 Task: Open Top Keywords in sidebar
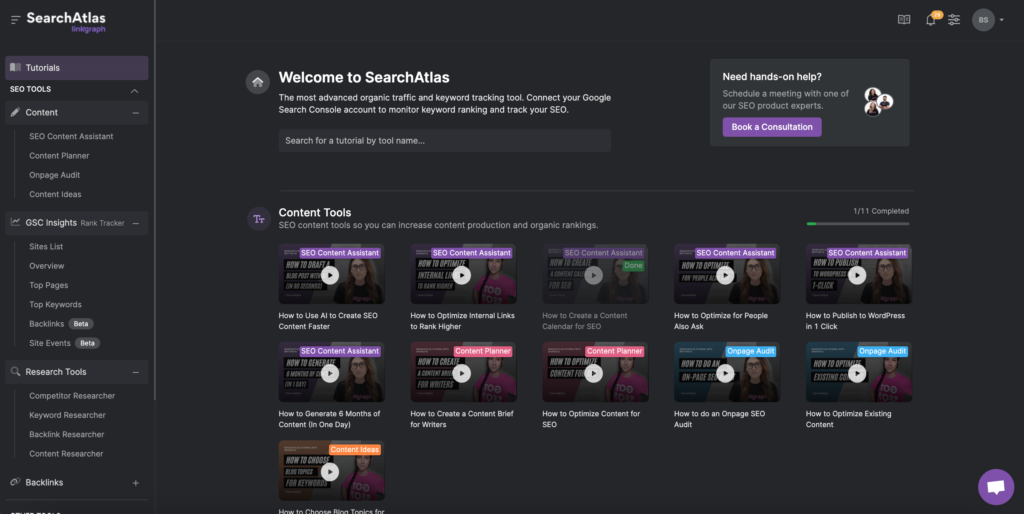[55, 304]
